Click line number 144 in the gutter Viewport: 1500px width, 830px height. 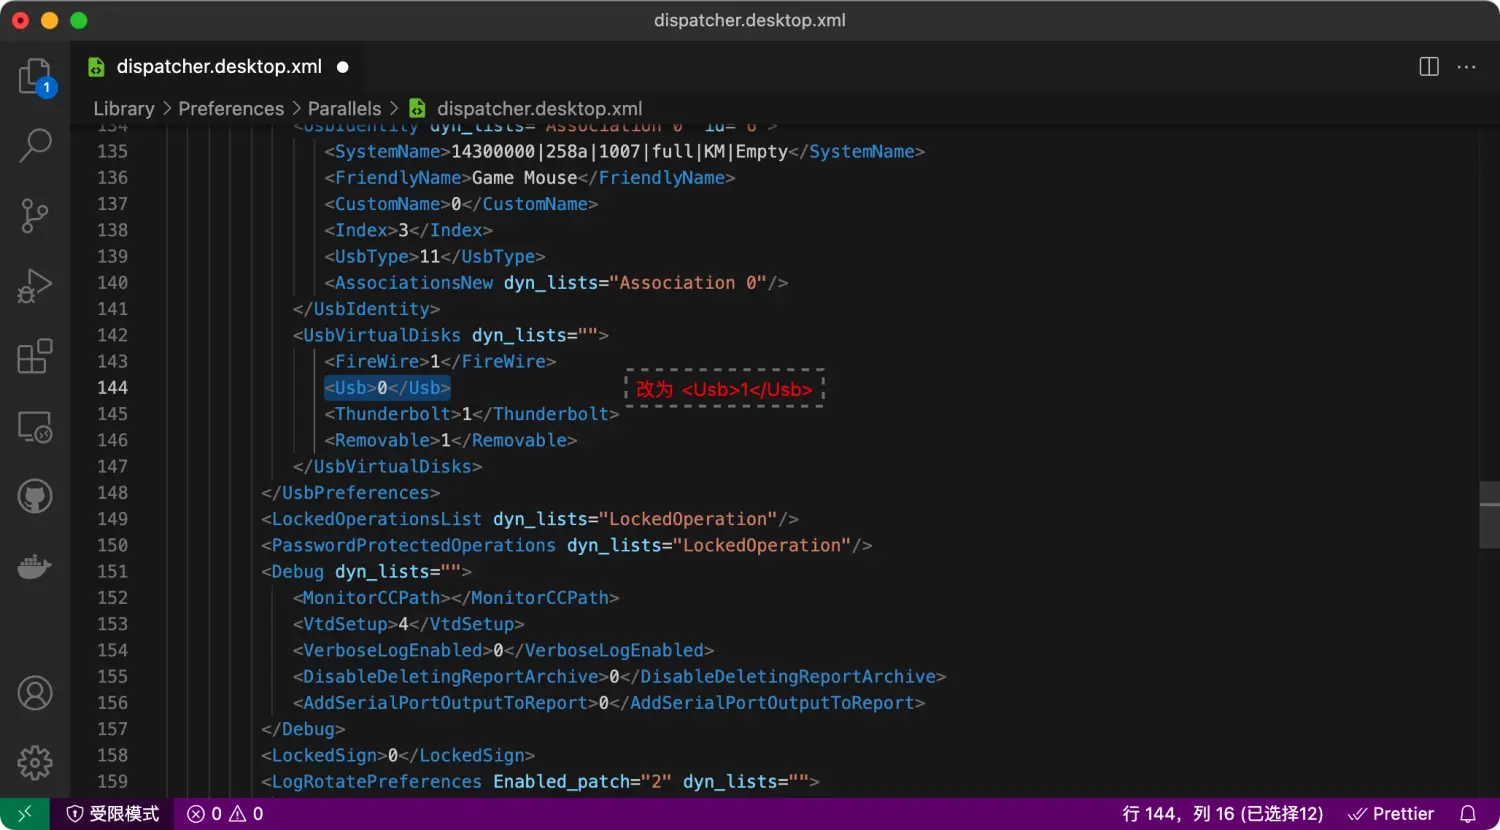pos(112,388)
